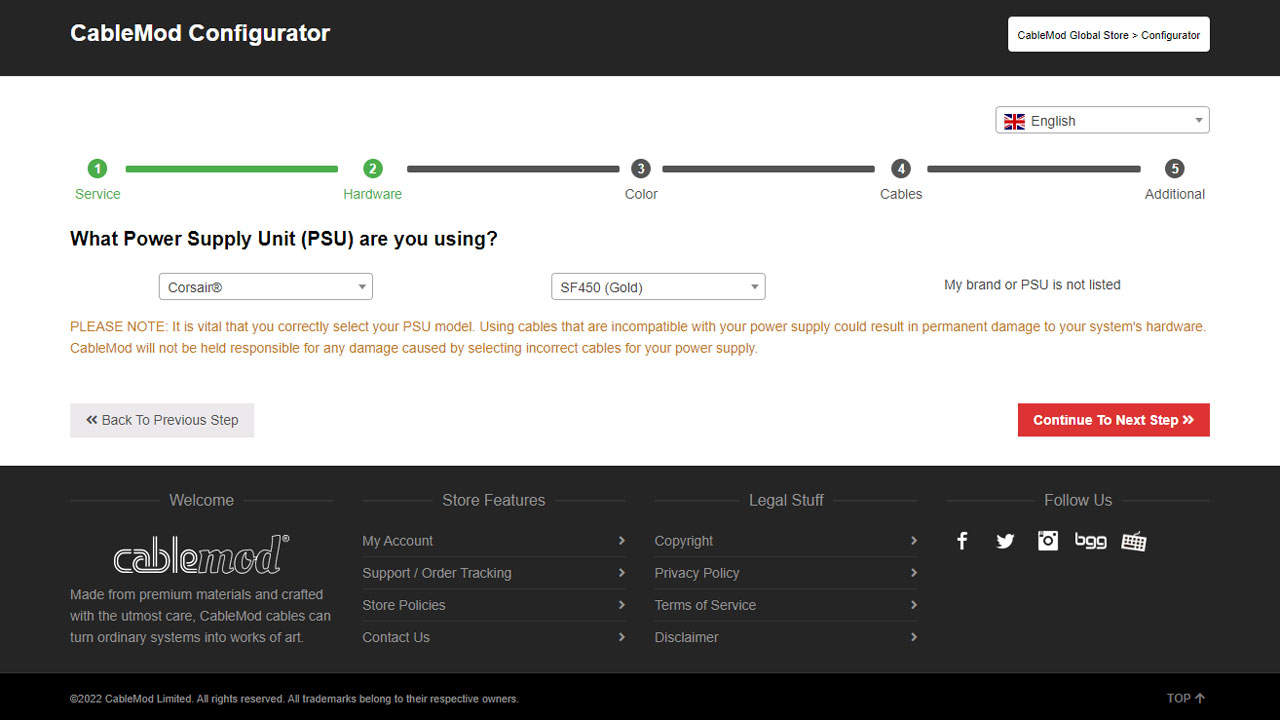Go to the Additional step label
The height and width of the screenshot is (720, 1280).
1175,194
